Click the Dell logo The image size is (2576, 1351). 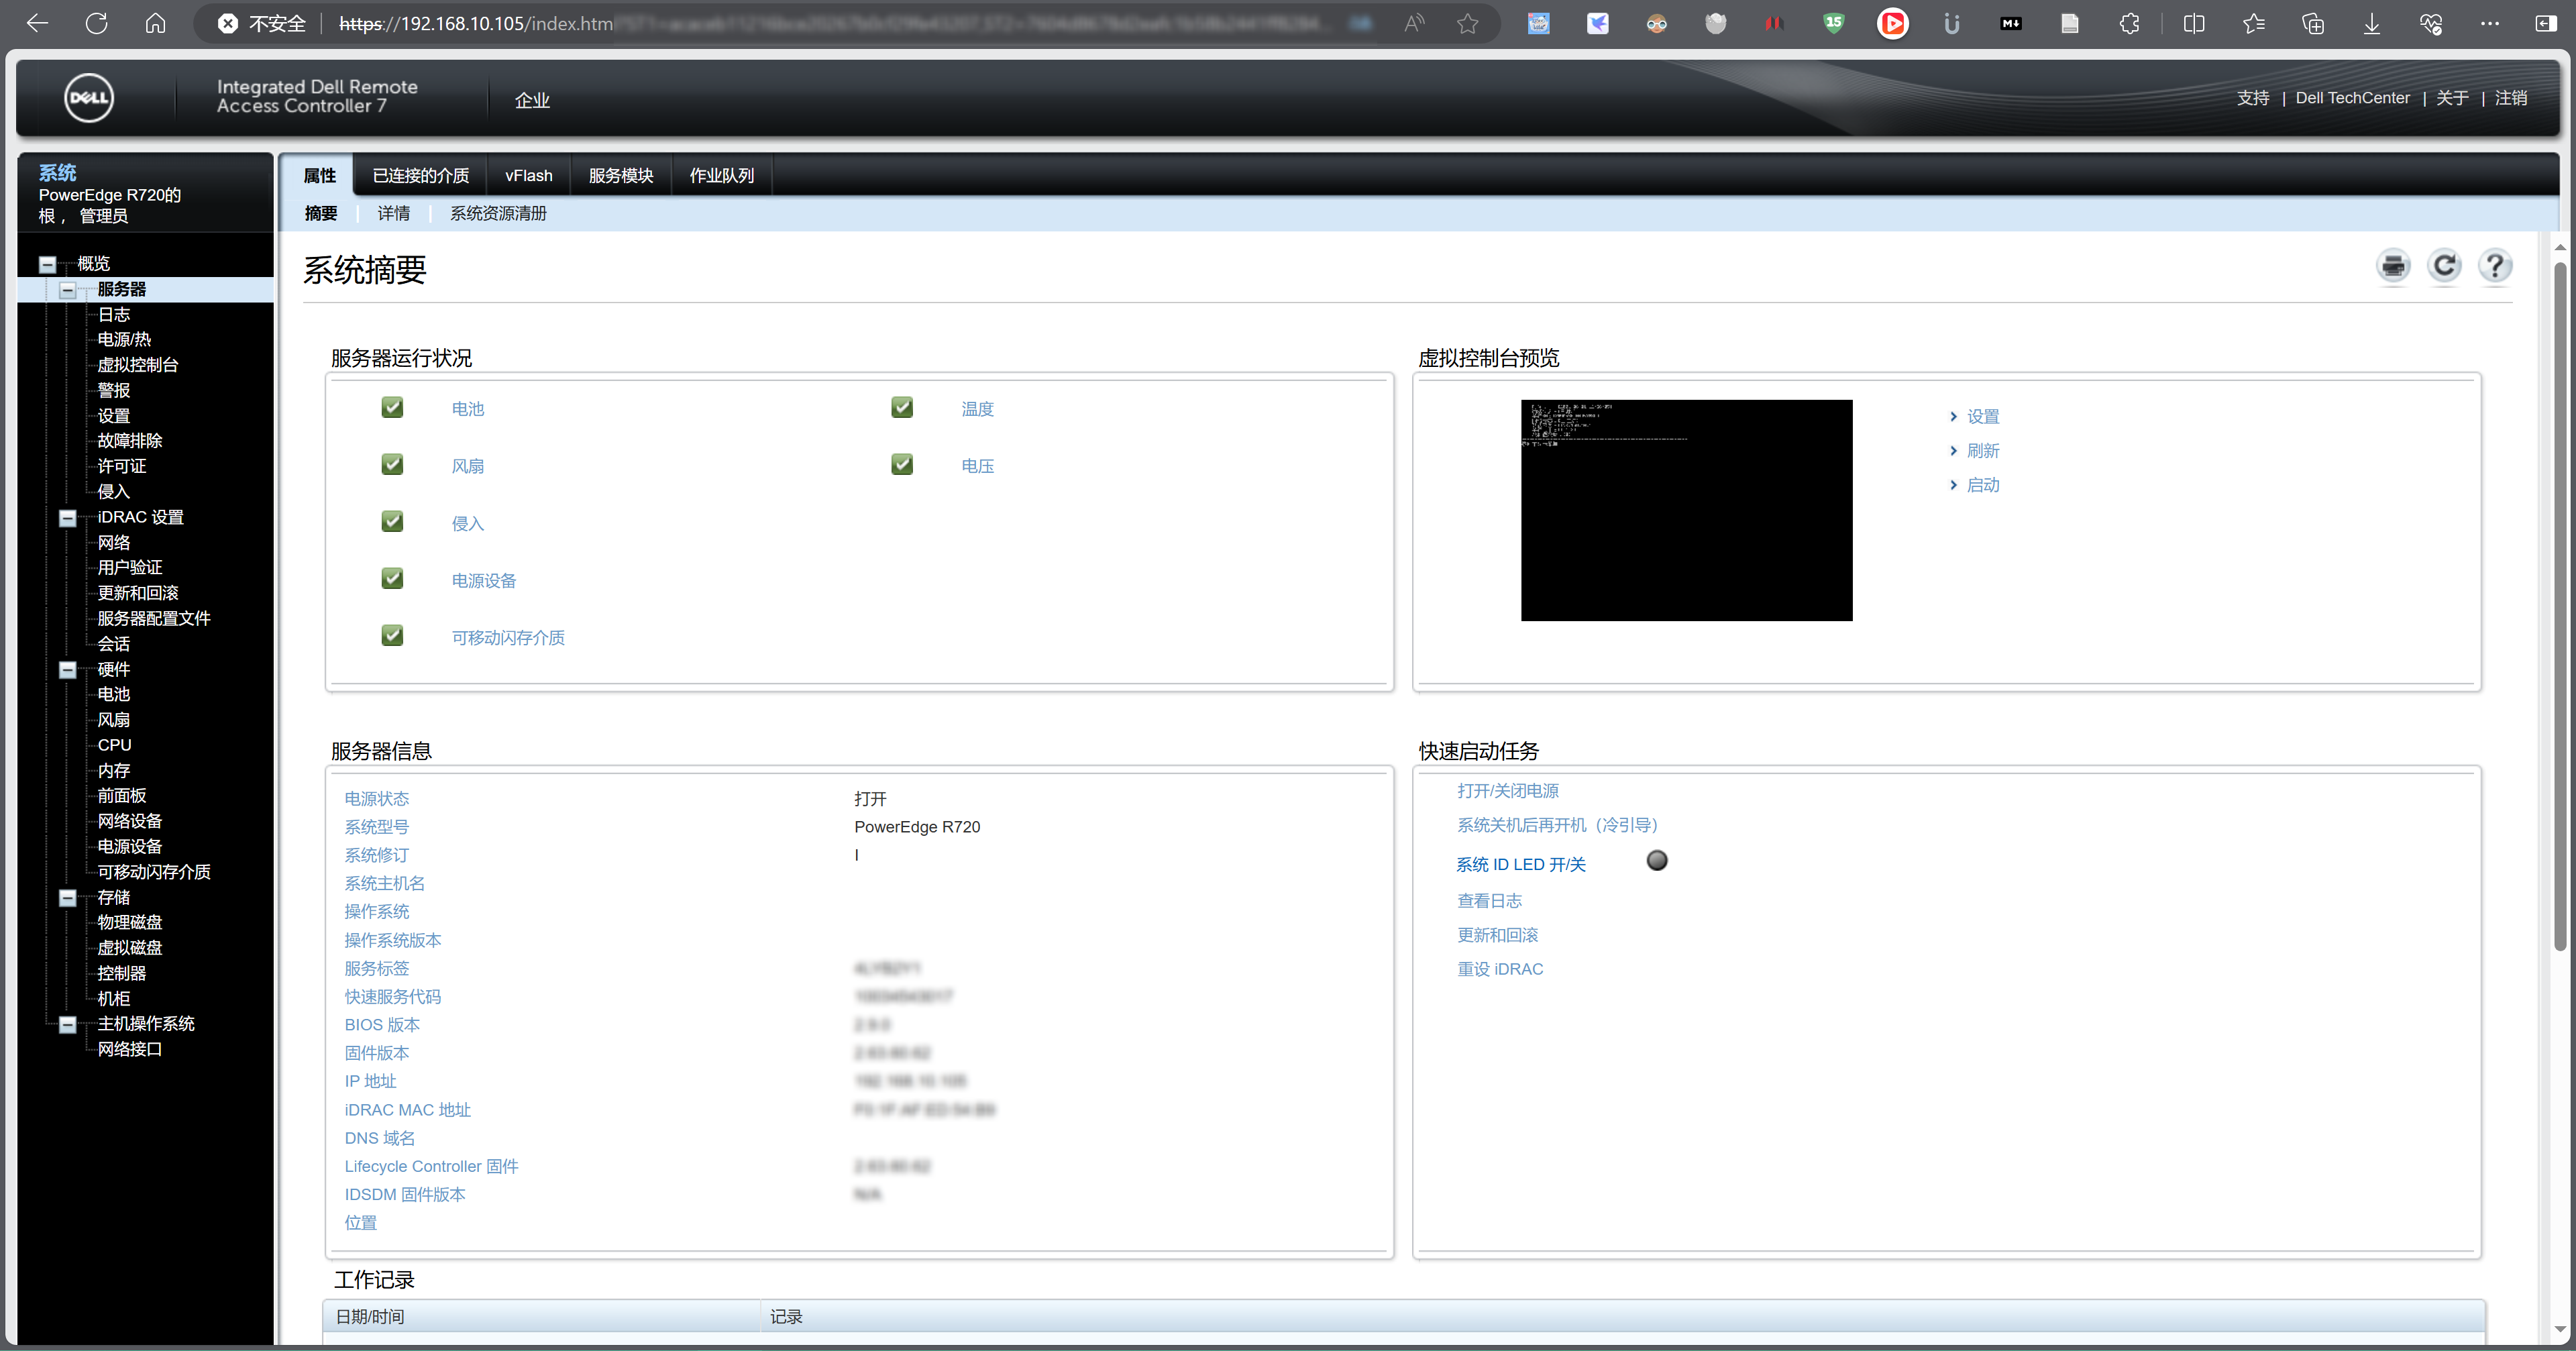tap(89, 98)
